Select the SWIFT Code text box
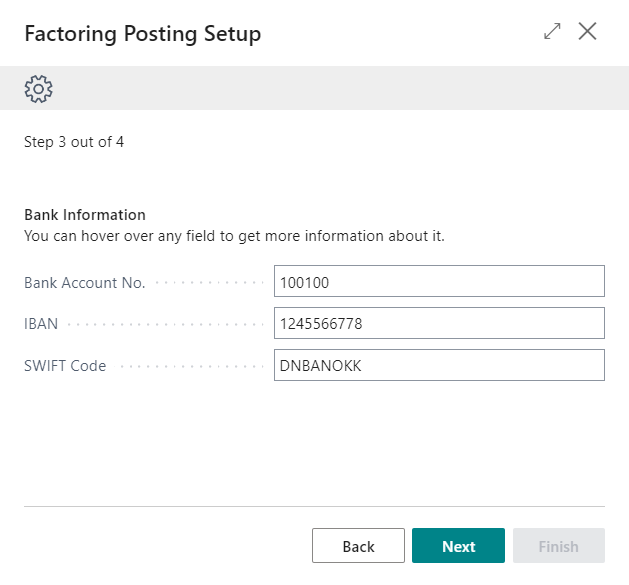629x585 pixels. coord(439,366)
